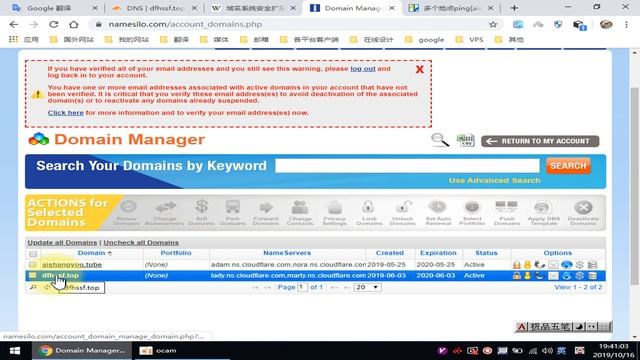Viewport: 640px width, 360px height.
Task: Click the lock icon in aishangyou.tube row
Action: [517, 265]
